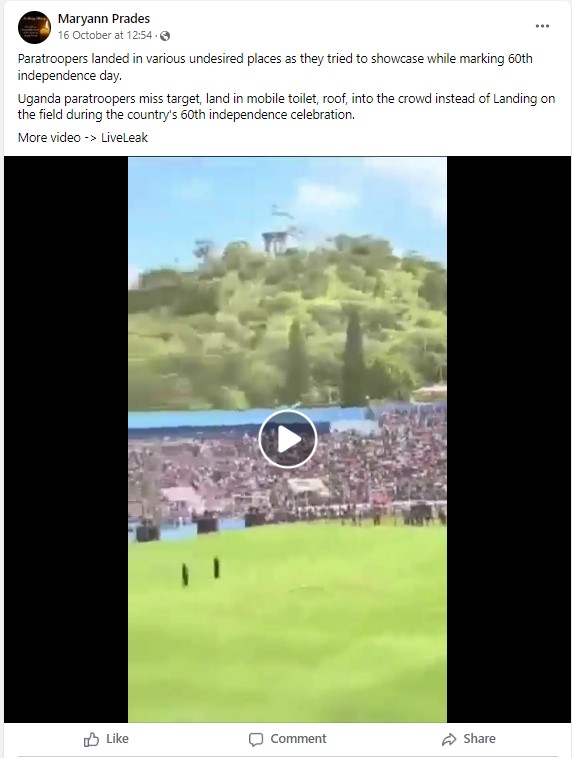
Task: Click the Share arrow icon
Action: coord(449,739)
